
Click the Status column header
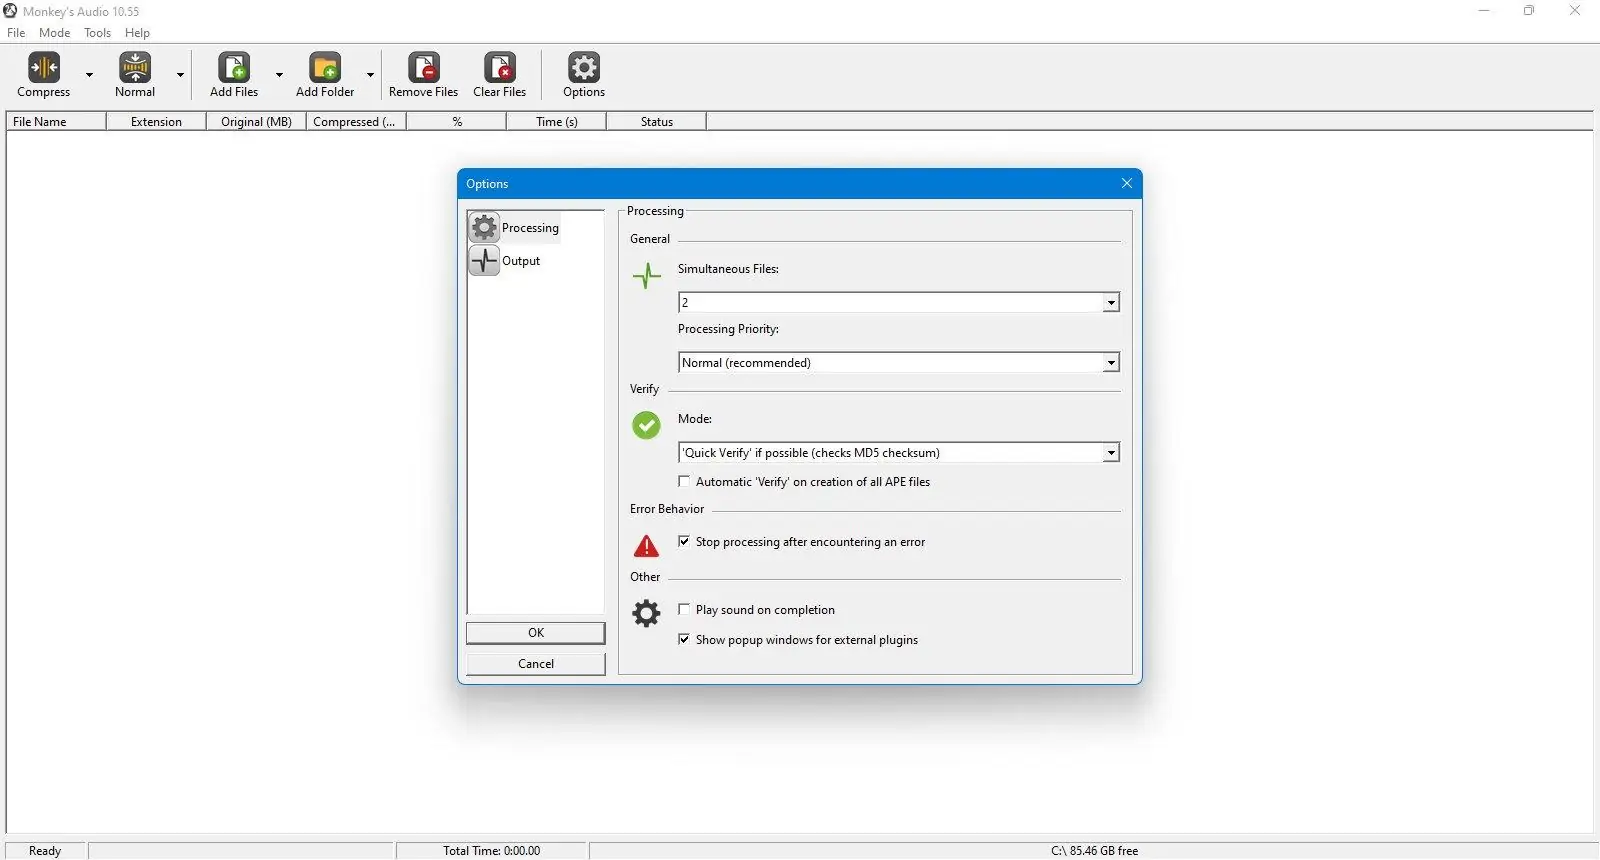(656, 122)
